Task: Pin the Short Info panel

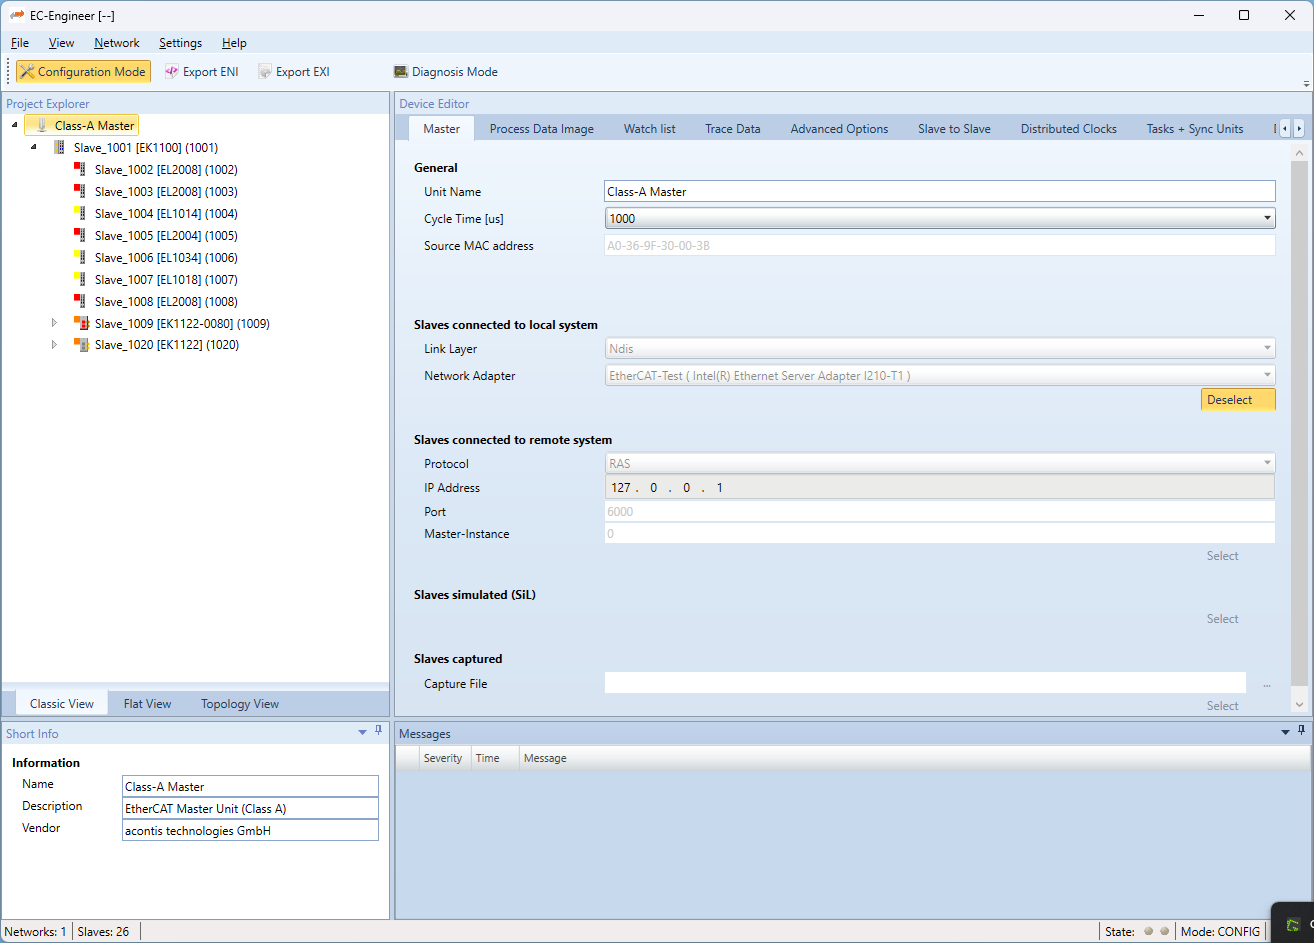Action: click(x=378, y=731)
